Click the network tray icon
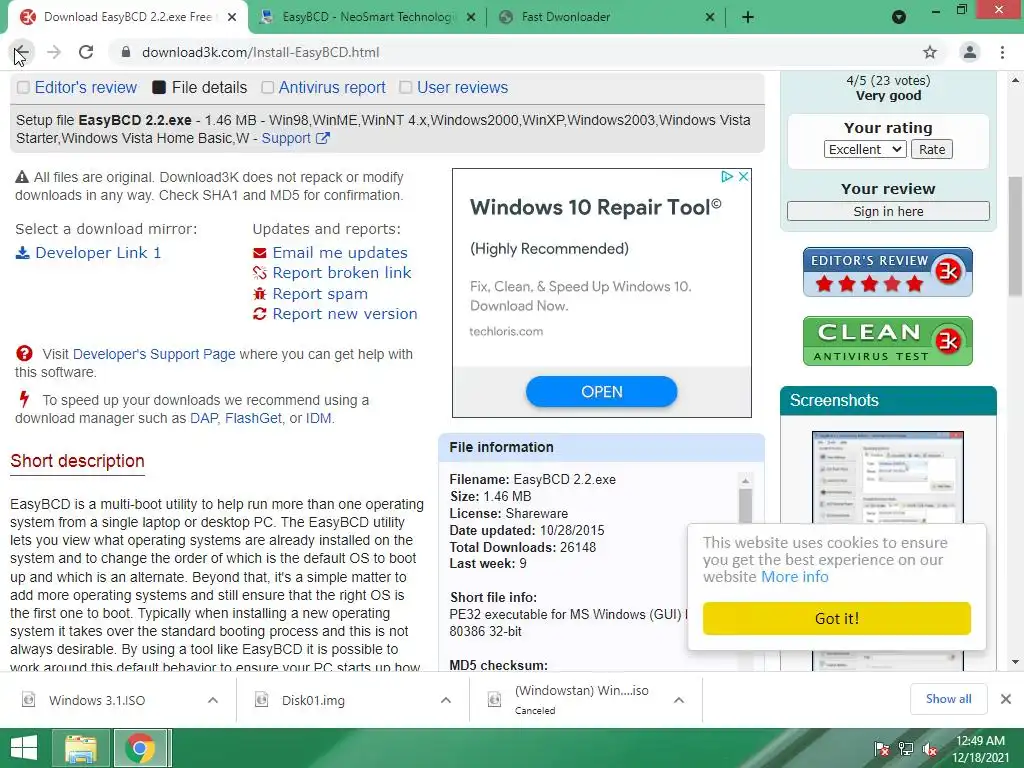Image resolution: width=1024 pixels, height=768 pixels. 906,749
